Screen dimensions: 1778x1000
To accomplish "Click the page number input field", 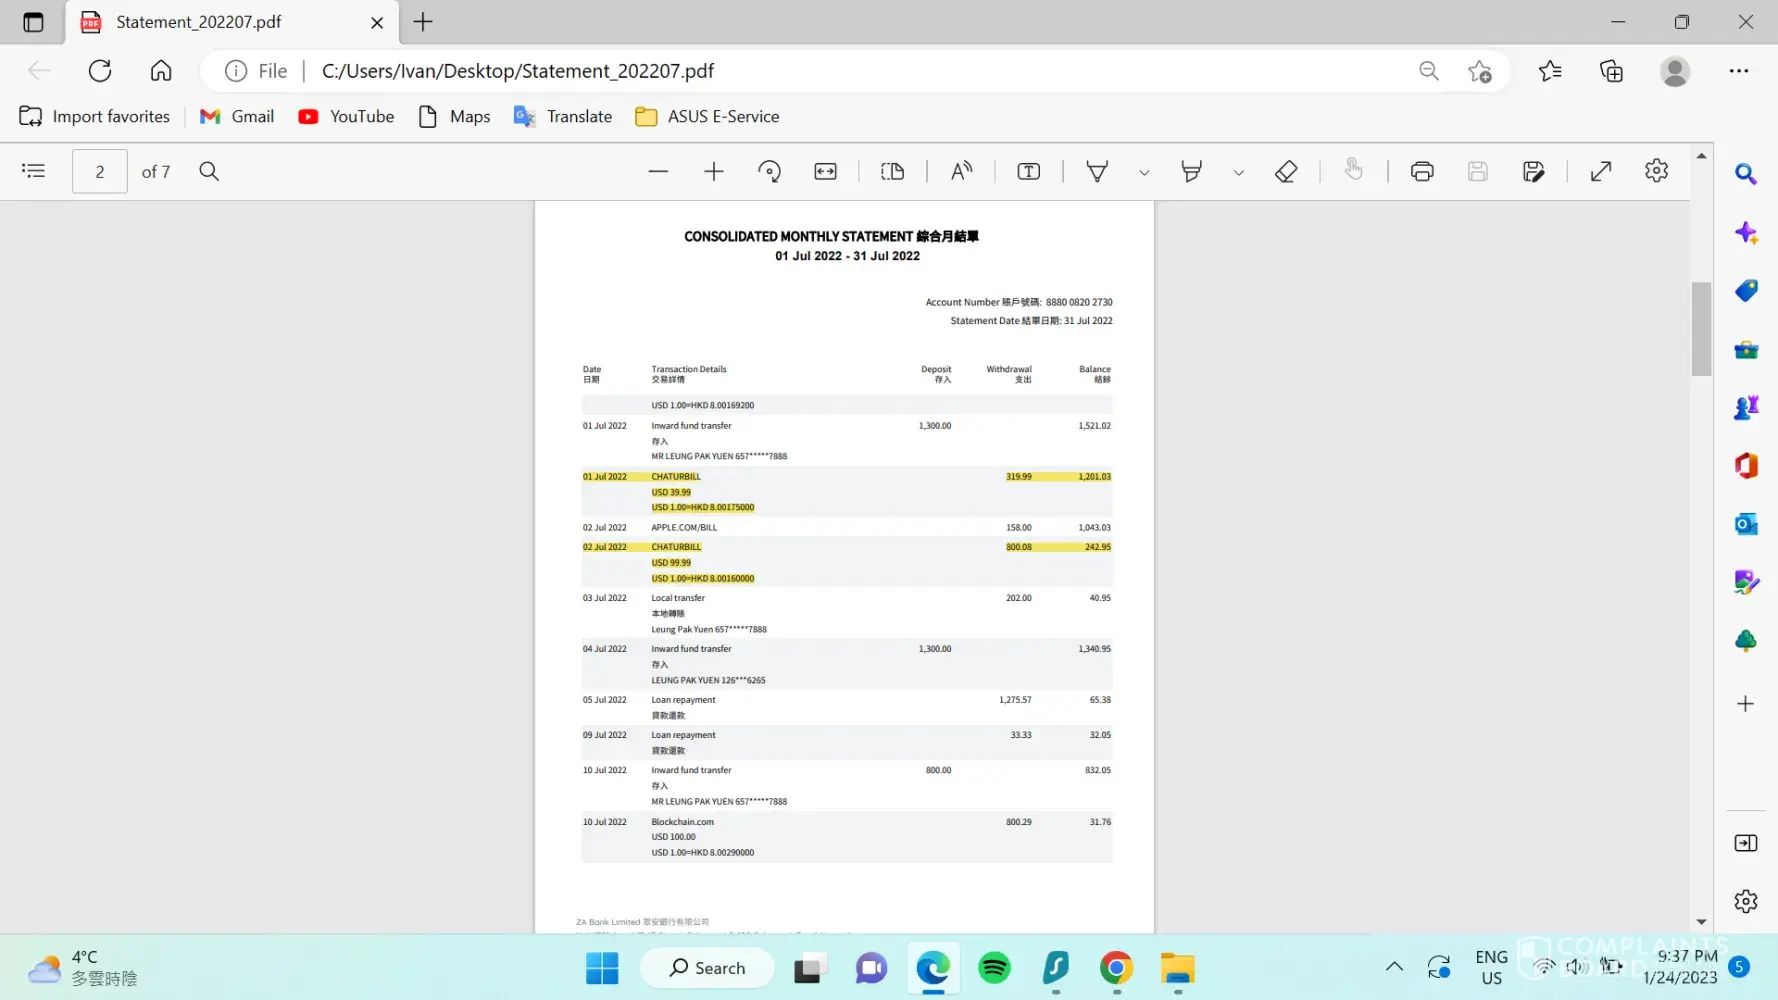I will 100,172.
